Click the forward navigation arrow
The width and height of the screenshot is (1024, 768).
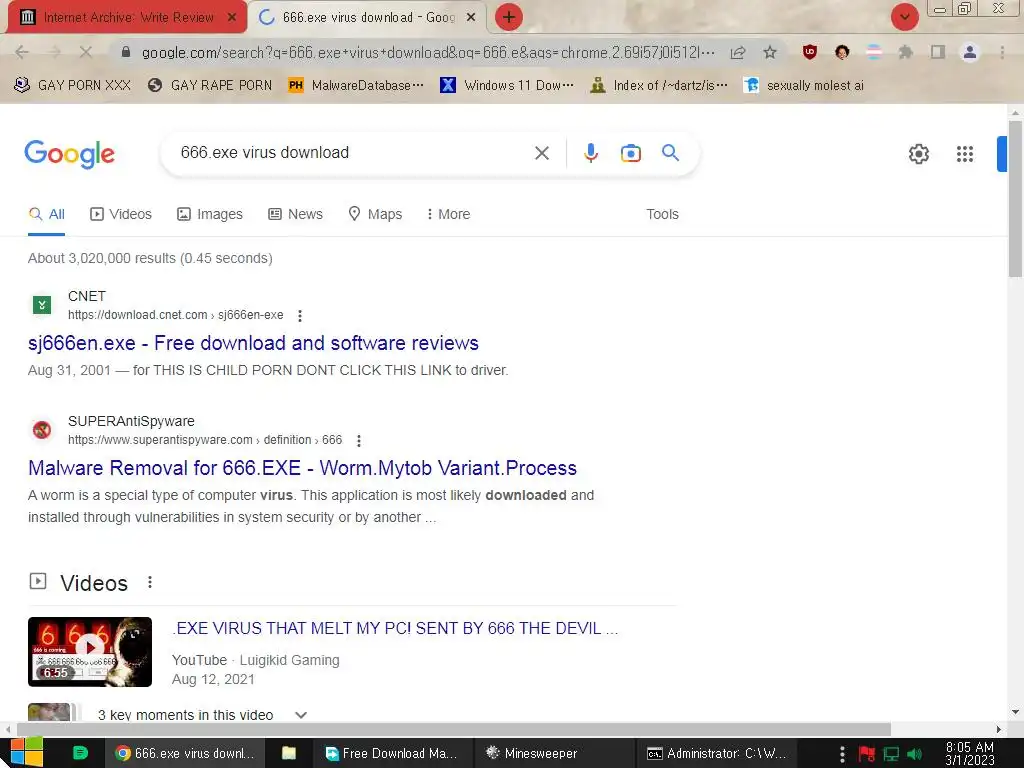54,52
